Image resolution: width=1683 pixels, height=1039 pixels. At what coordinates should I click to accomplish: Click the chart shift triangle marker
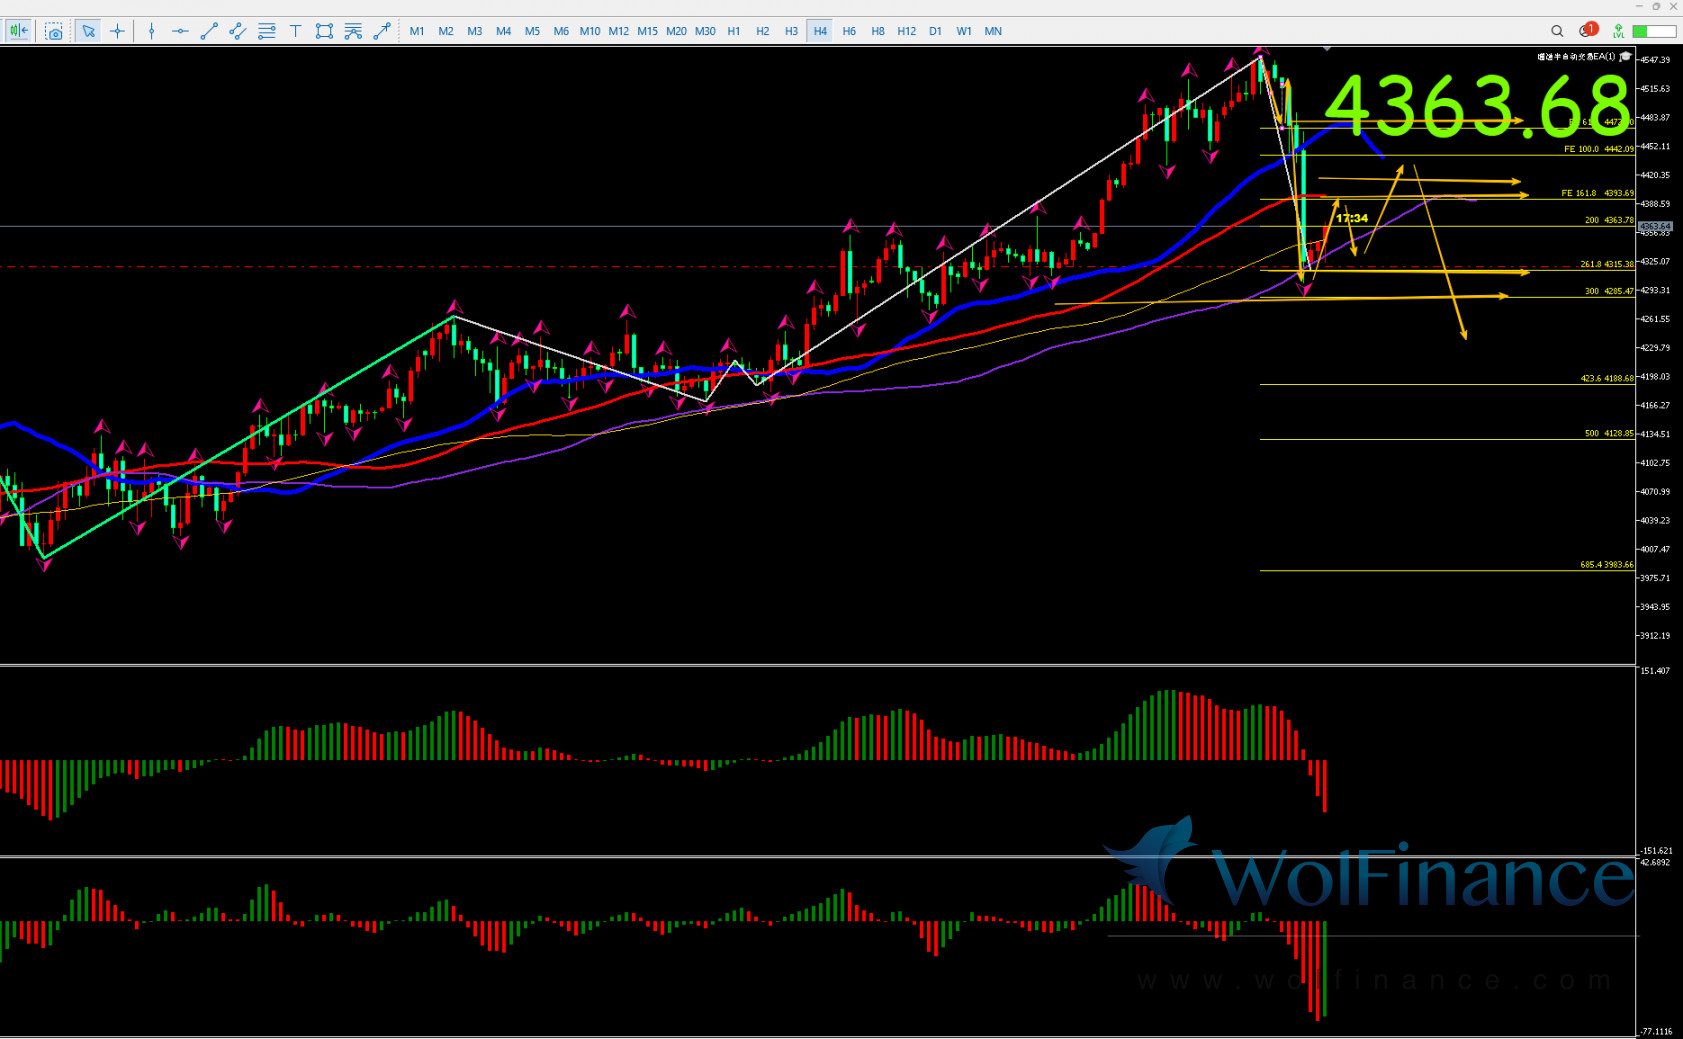pos(1326,48)
